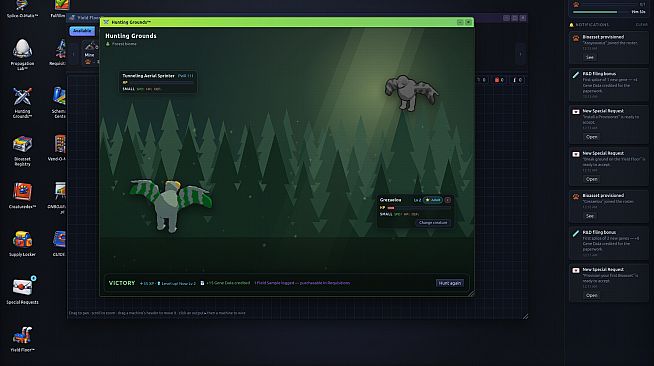Open the Bioasset Registry desktop icon

pyautogui.click(x=22, y=144)
